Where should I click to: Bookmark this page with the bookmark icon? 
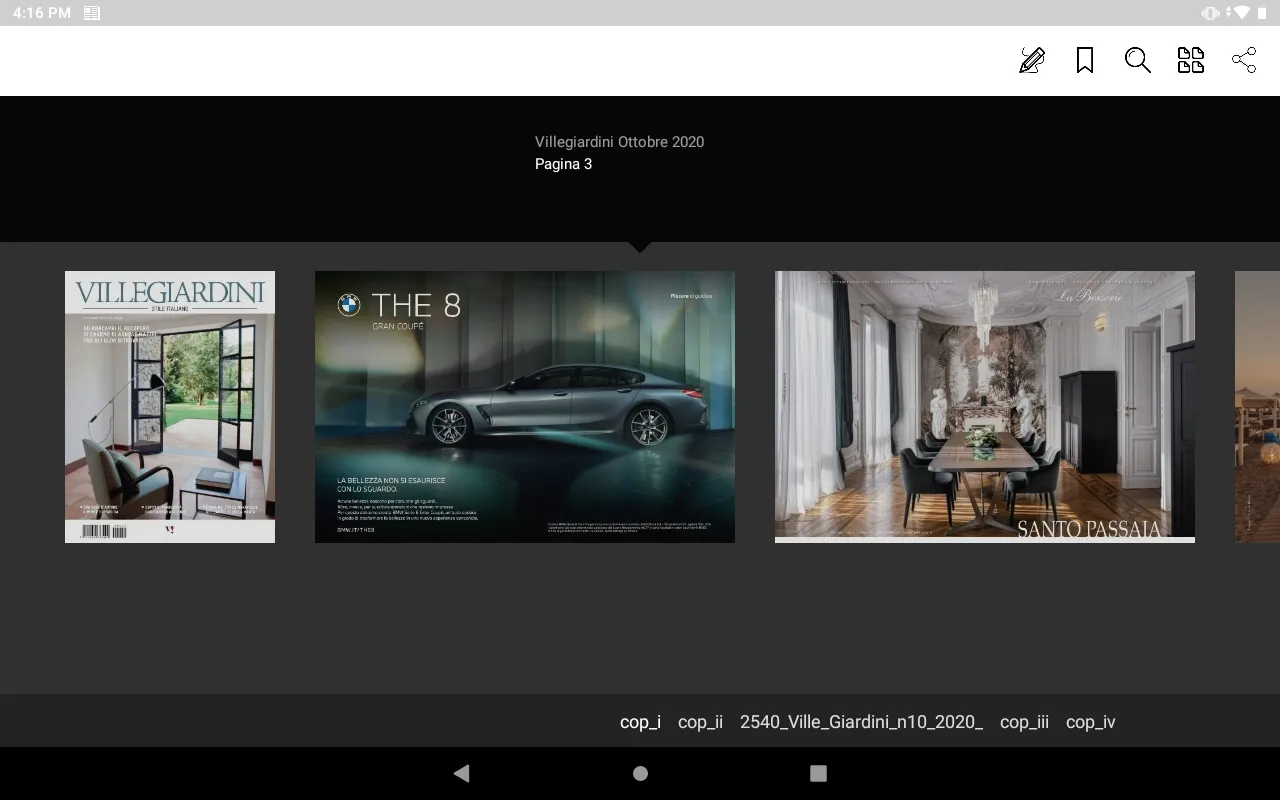click(x=1085, y=61)
